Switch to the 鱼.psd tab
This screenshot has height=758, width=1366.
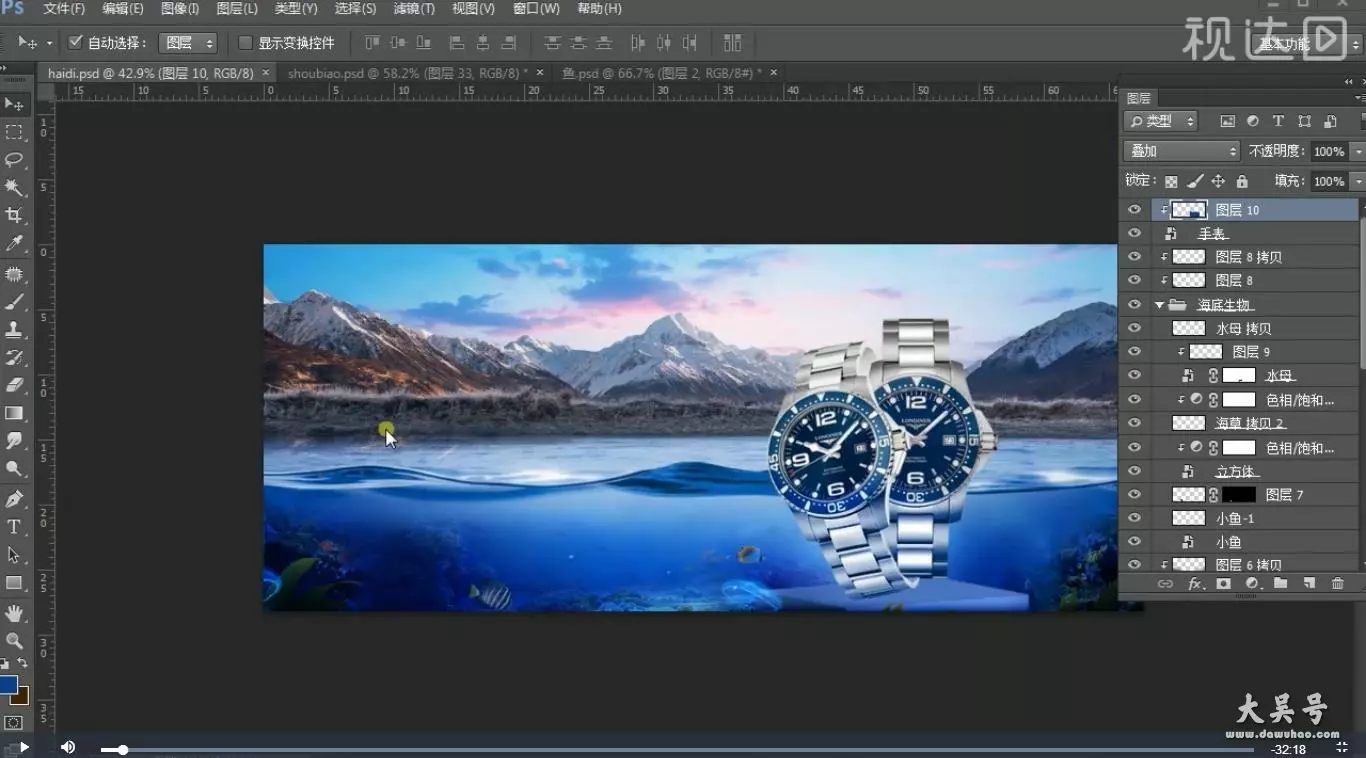tap(662, 73)
